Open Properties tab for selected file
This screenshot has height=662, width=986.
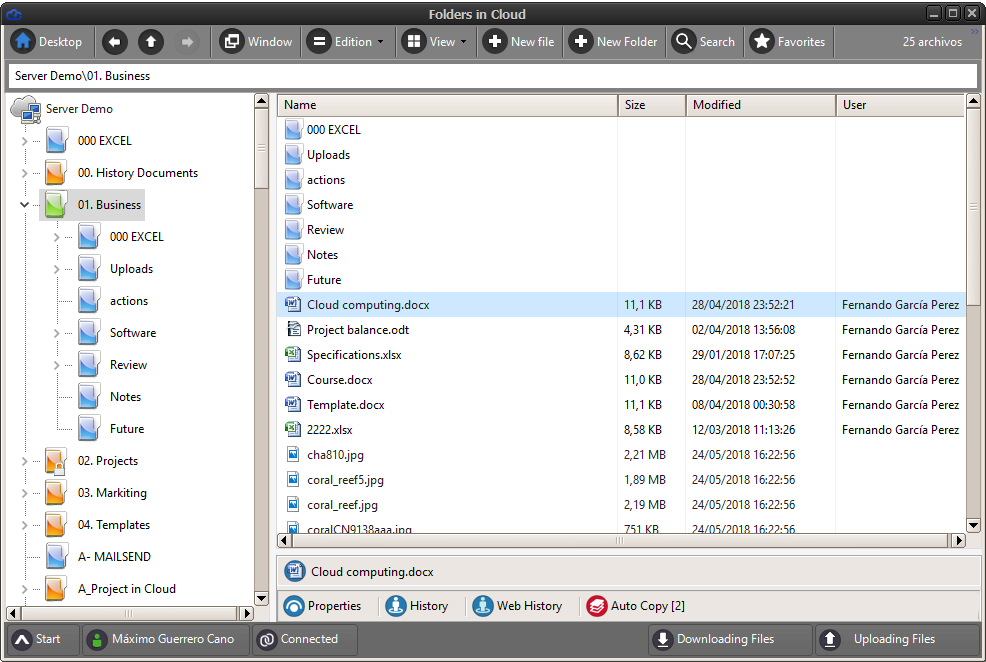[x=323, y=606]
